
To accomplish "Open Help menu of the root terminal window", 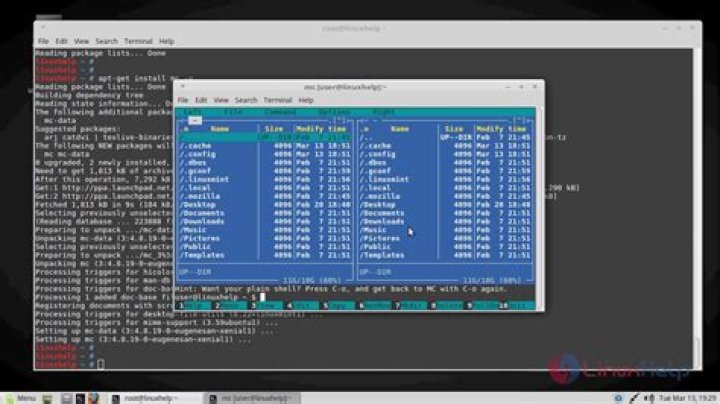I will click(x=167, y=41).
